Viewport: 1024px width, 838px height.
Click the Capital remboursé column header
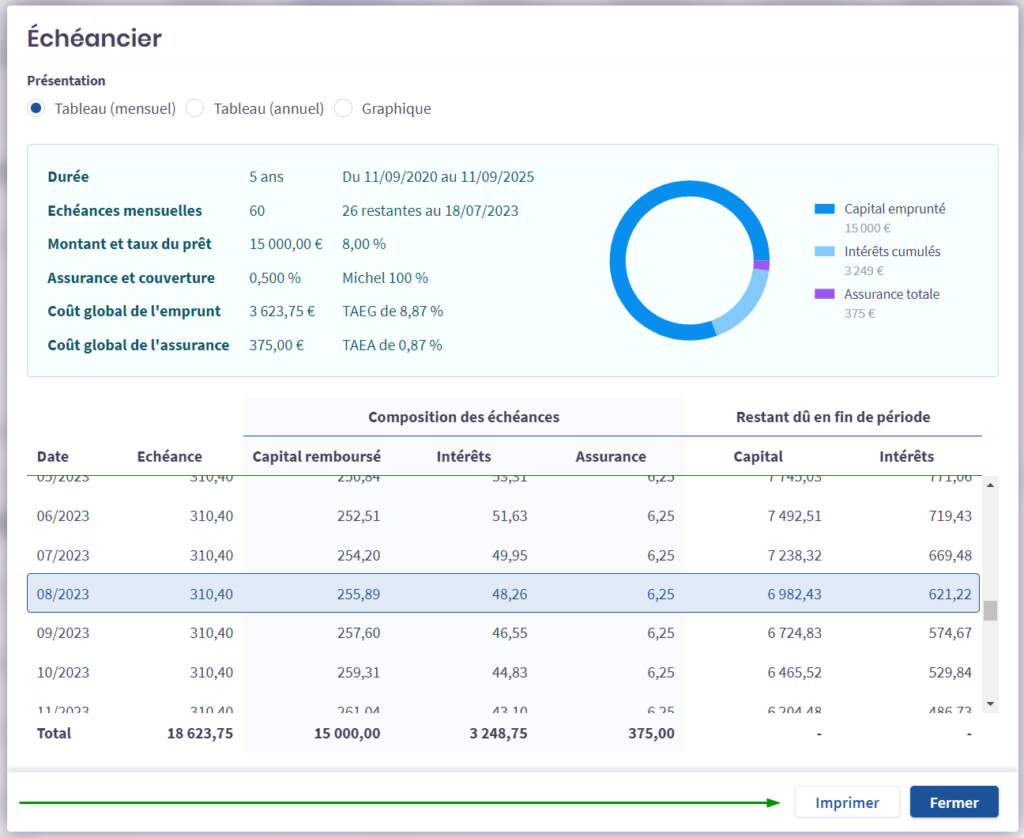tap(316, 457)
